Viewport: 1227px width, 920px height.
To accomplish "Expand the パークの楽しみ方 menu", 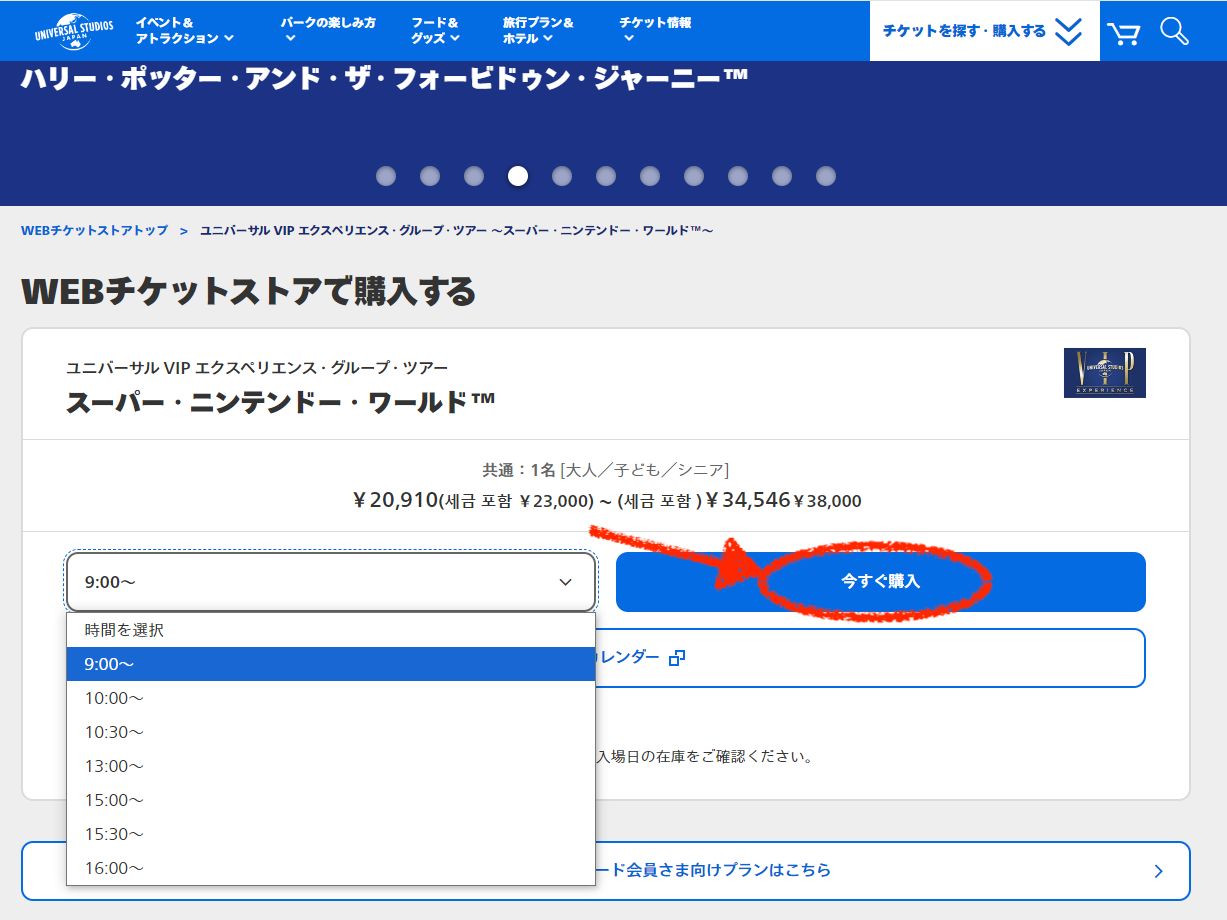I will (x=328, y=30).
